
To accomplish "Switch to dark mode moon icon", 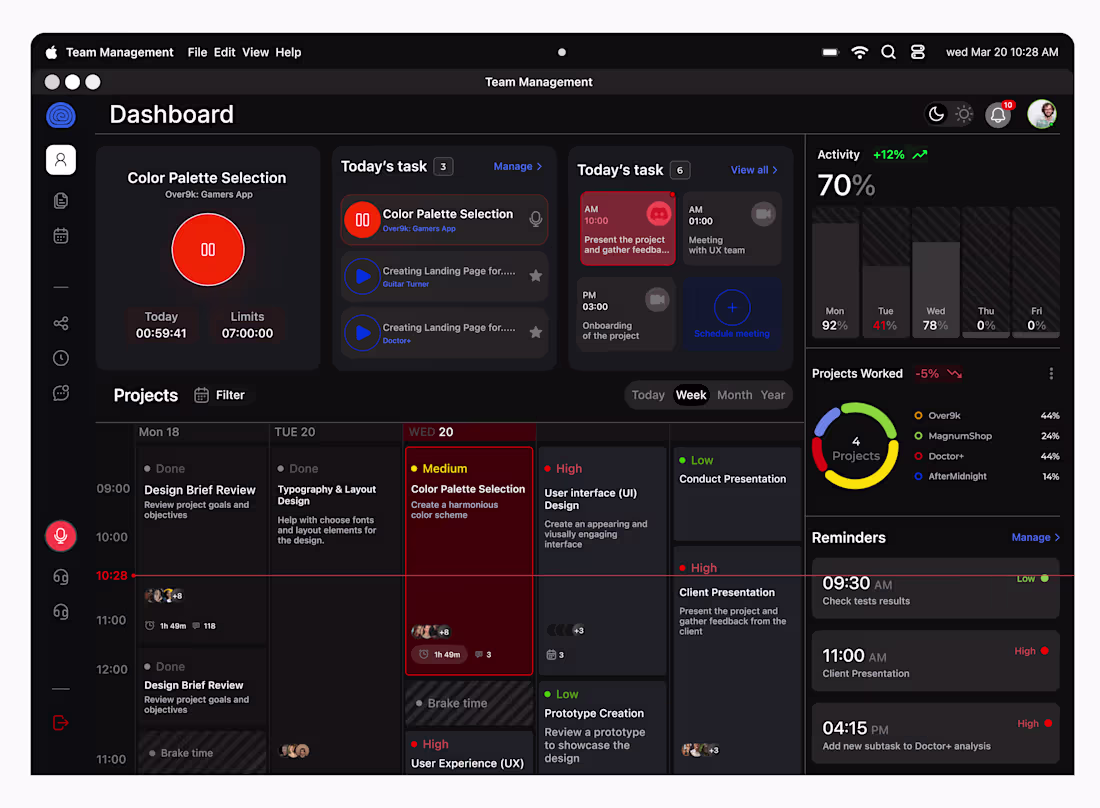I will [x=937, y=114].
